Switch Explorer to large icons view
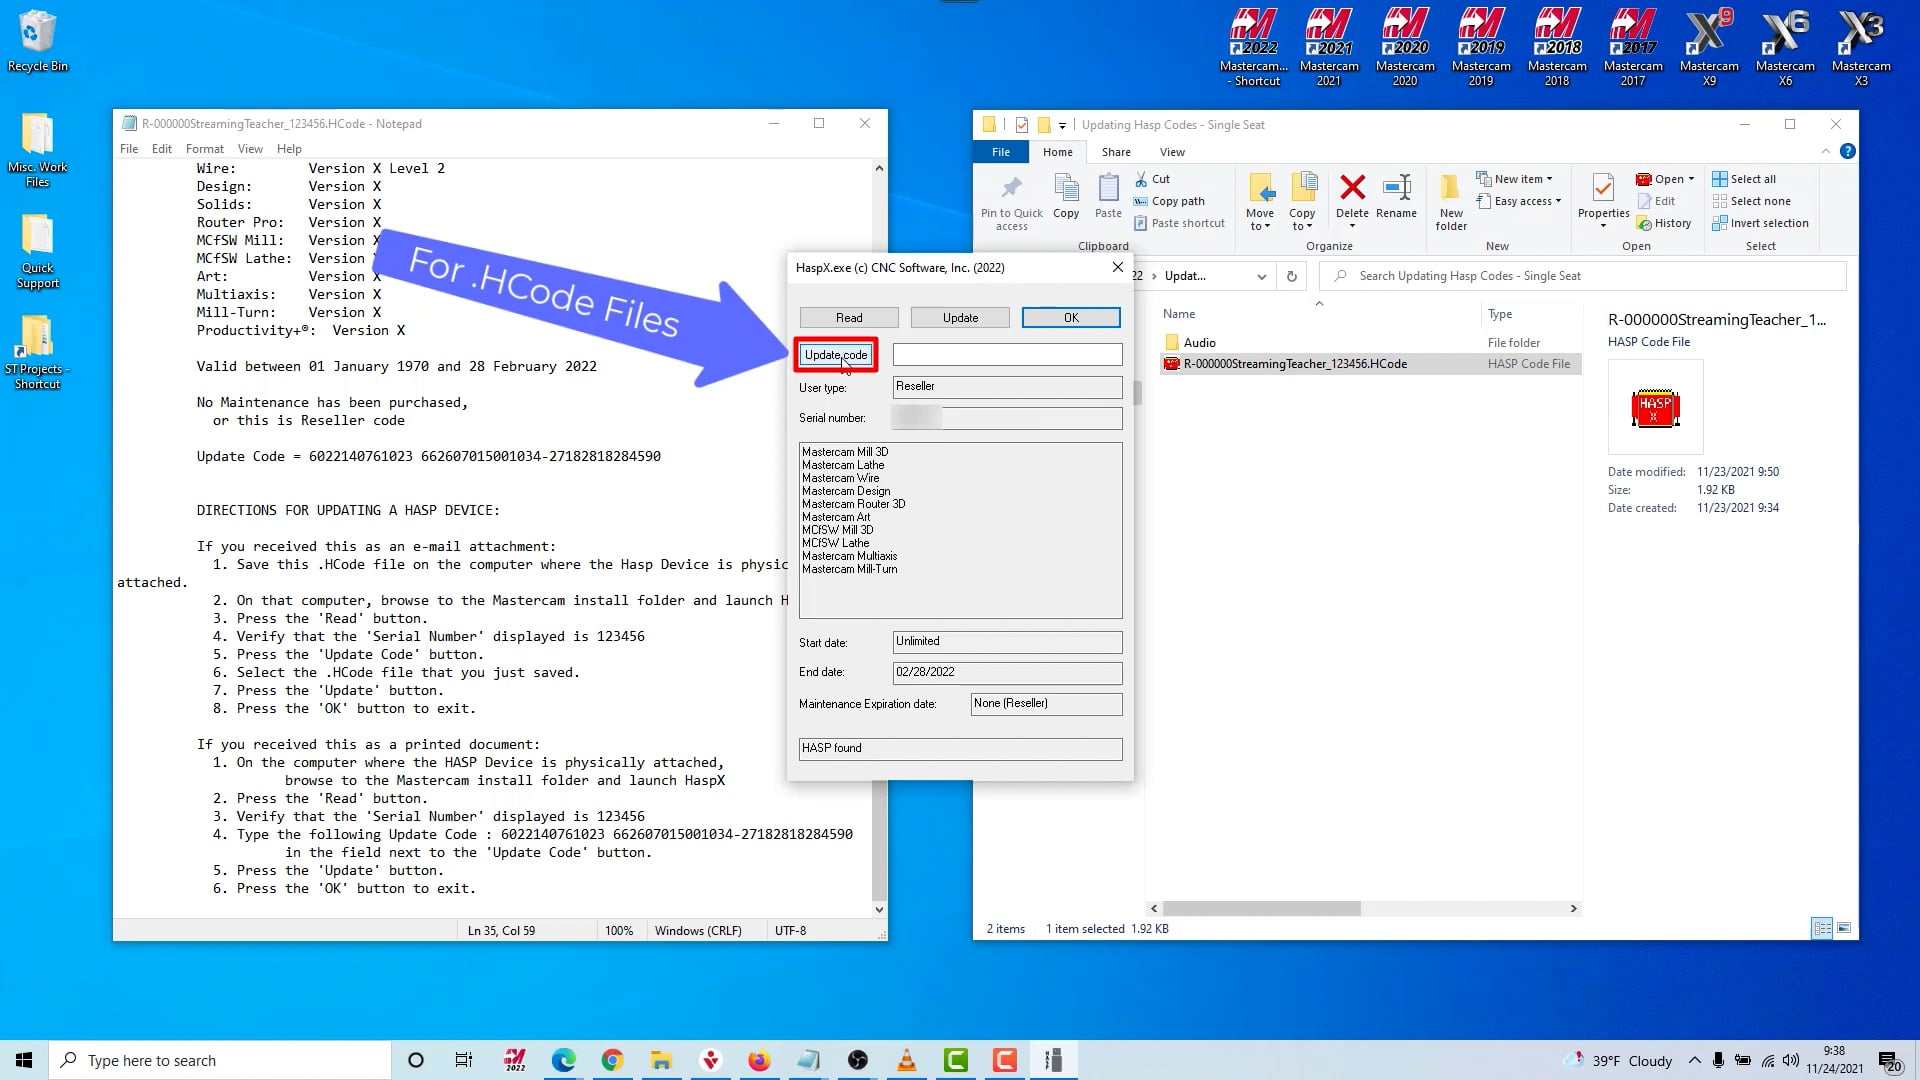This screenshot has height=1080, width=1920. 1845,928
